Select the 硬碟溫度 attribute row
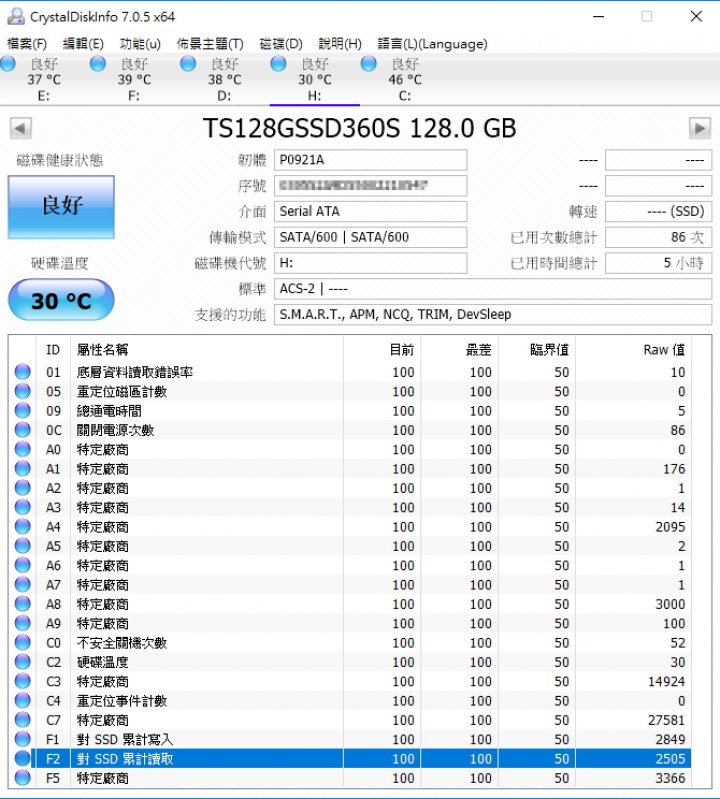The height and width of the screenshot is (799, 720). (x=350, y=662)
